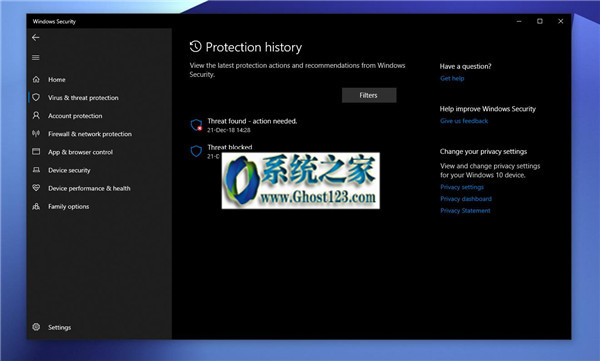
Task: Open Settings in the sidebar
Action: click(x=59, y=327)
